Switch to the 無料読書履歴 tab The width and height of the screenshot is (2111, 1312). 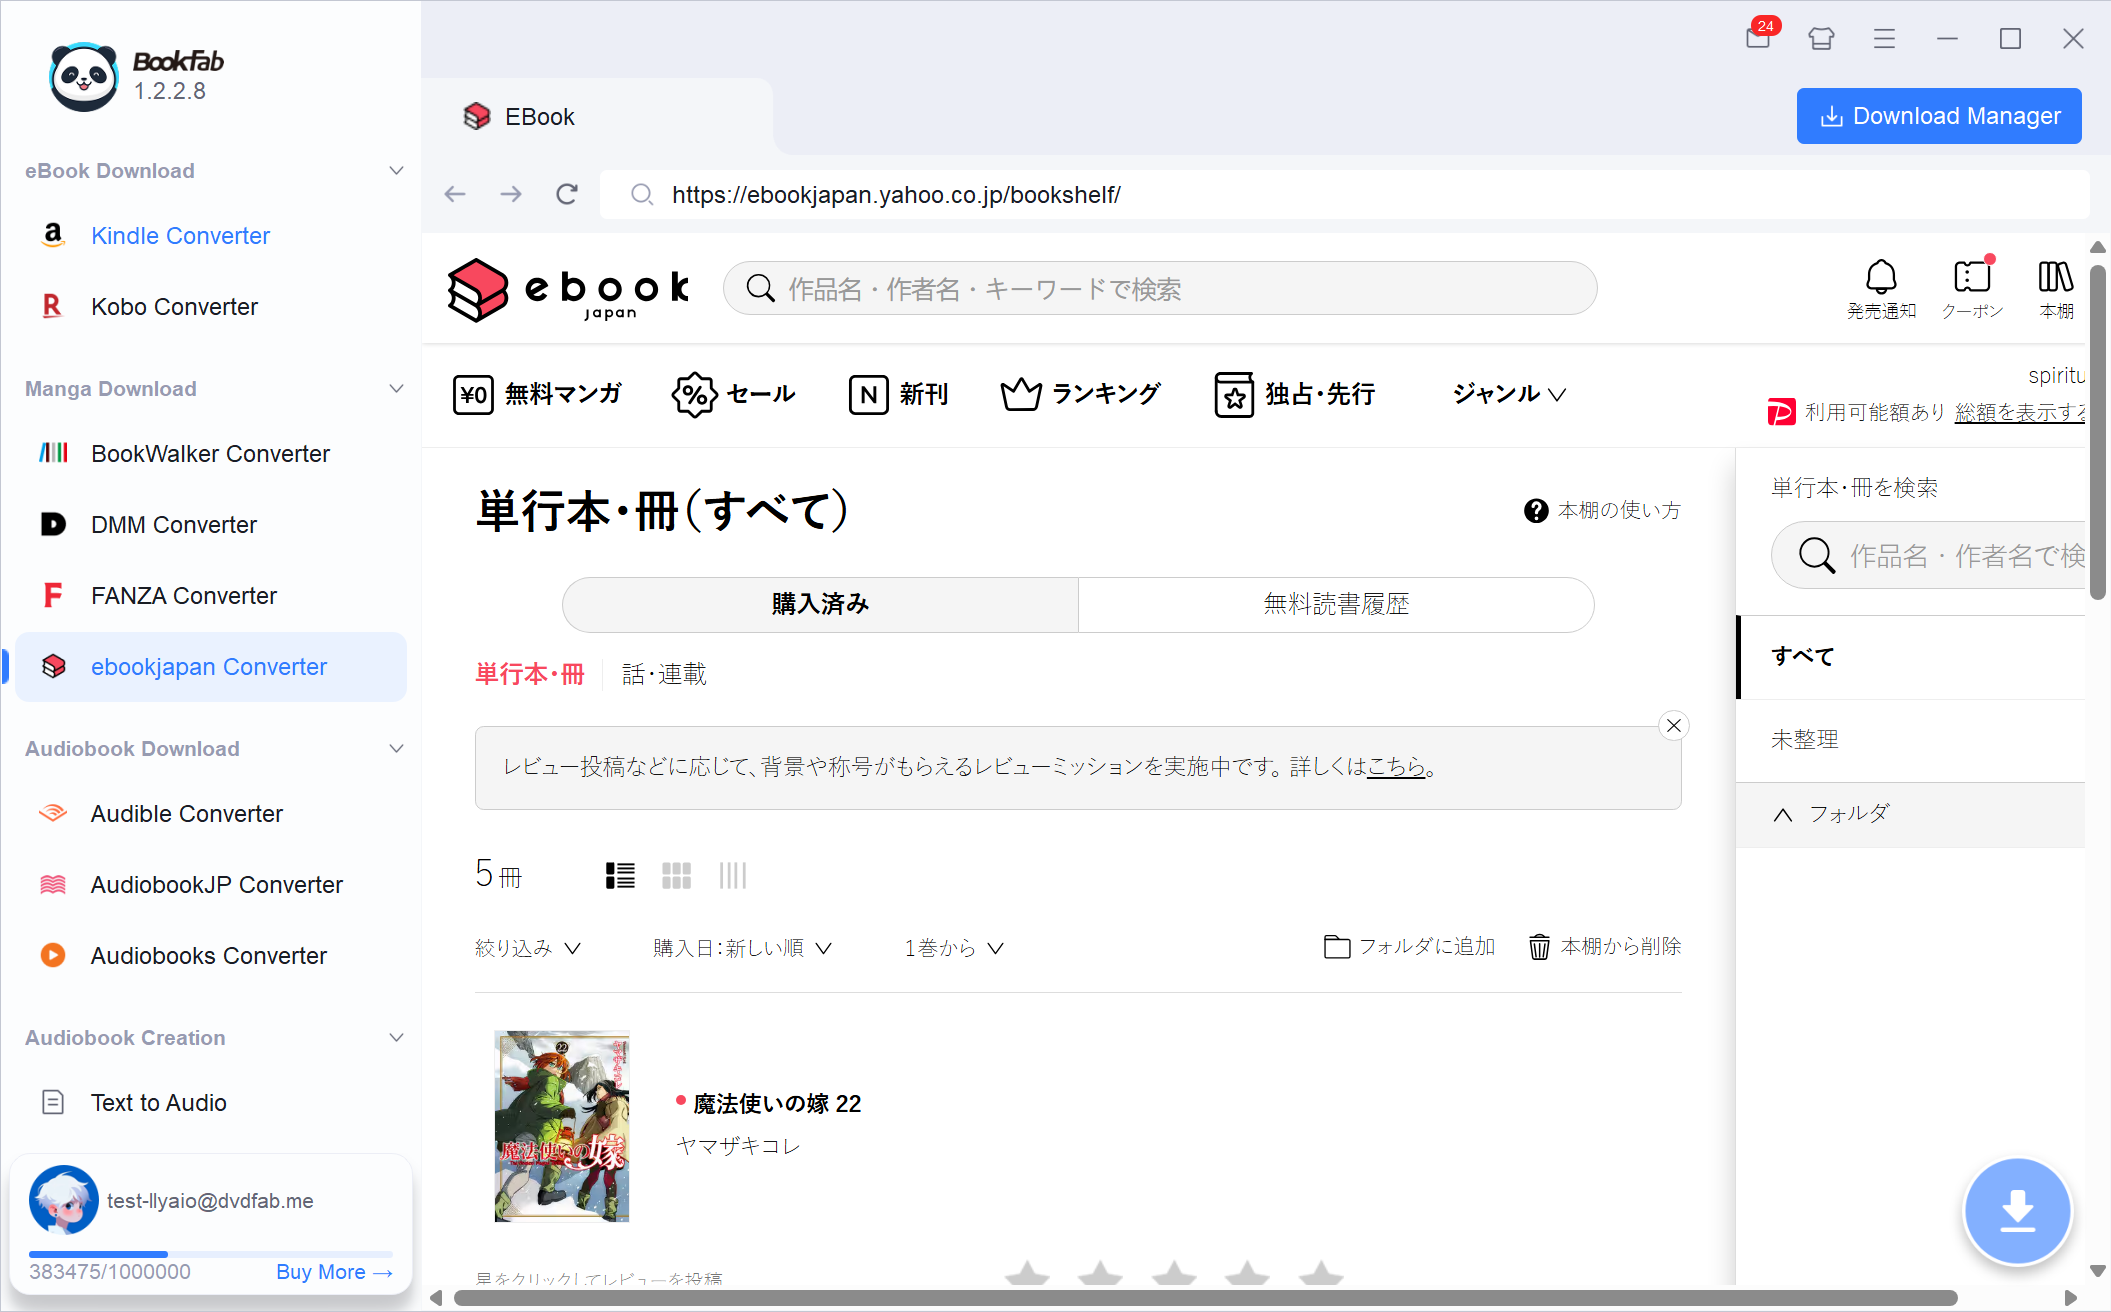1336,604
